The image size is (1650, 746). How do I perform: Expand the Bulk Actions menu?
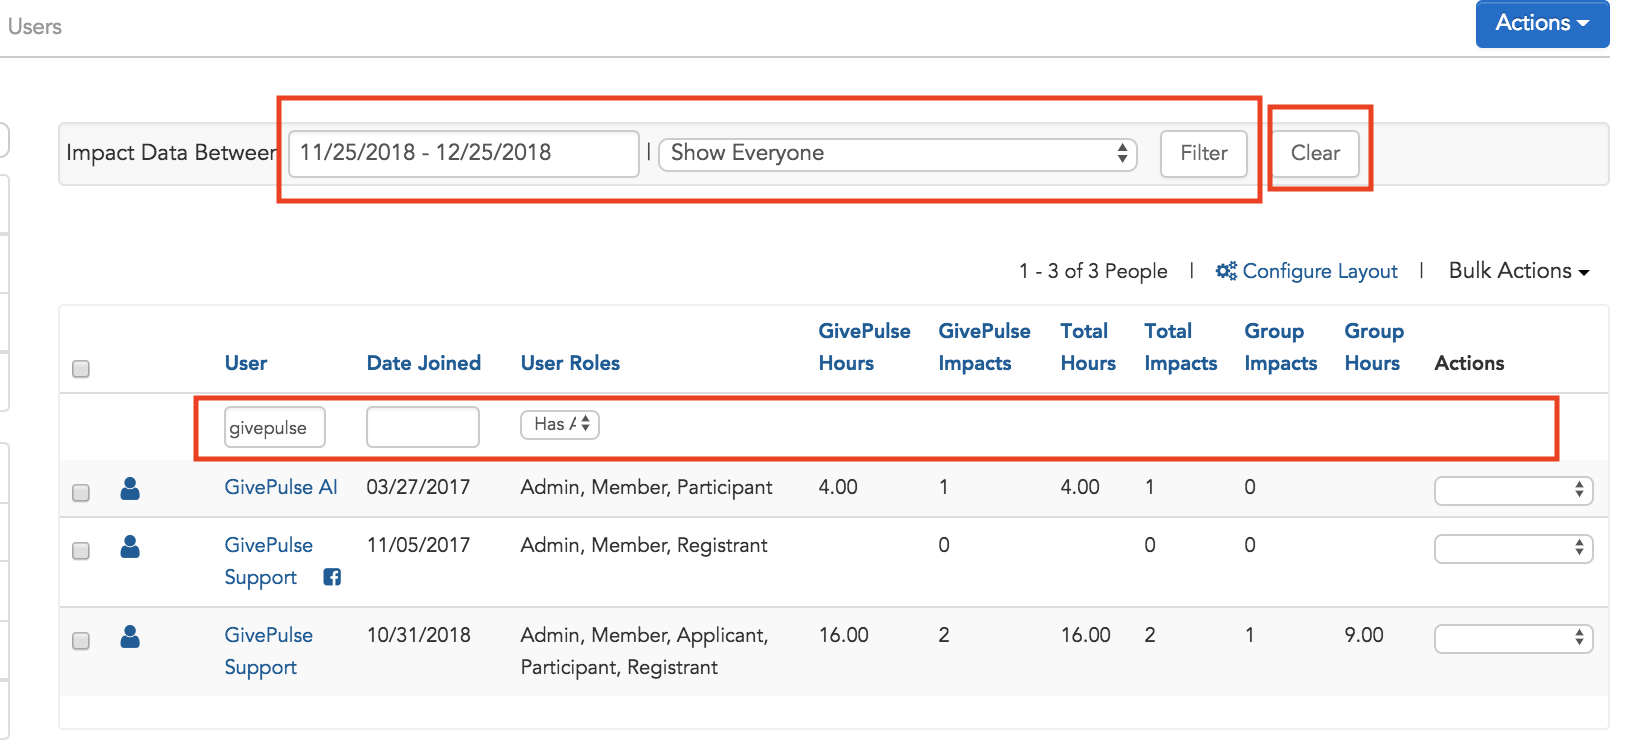(1519, 271)
